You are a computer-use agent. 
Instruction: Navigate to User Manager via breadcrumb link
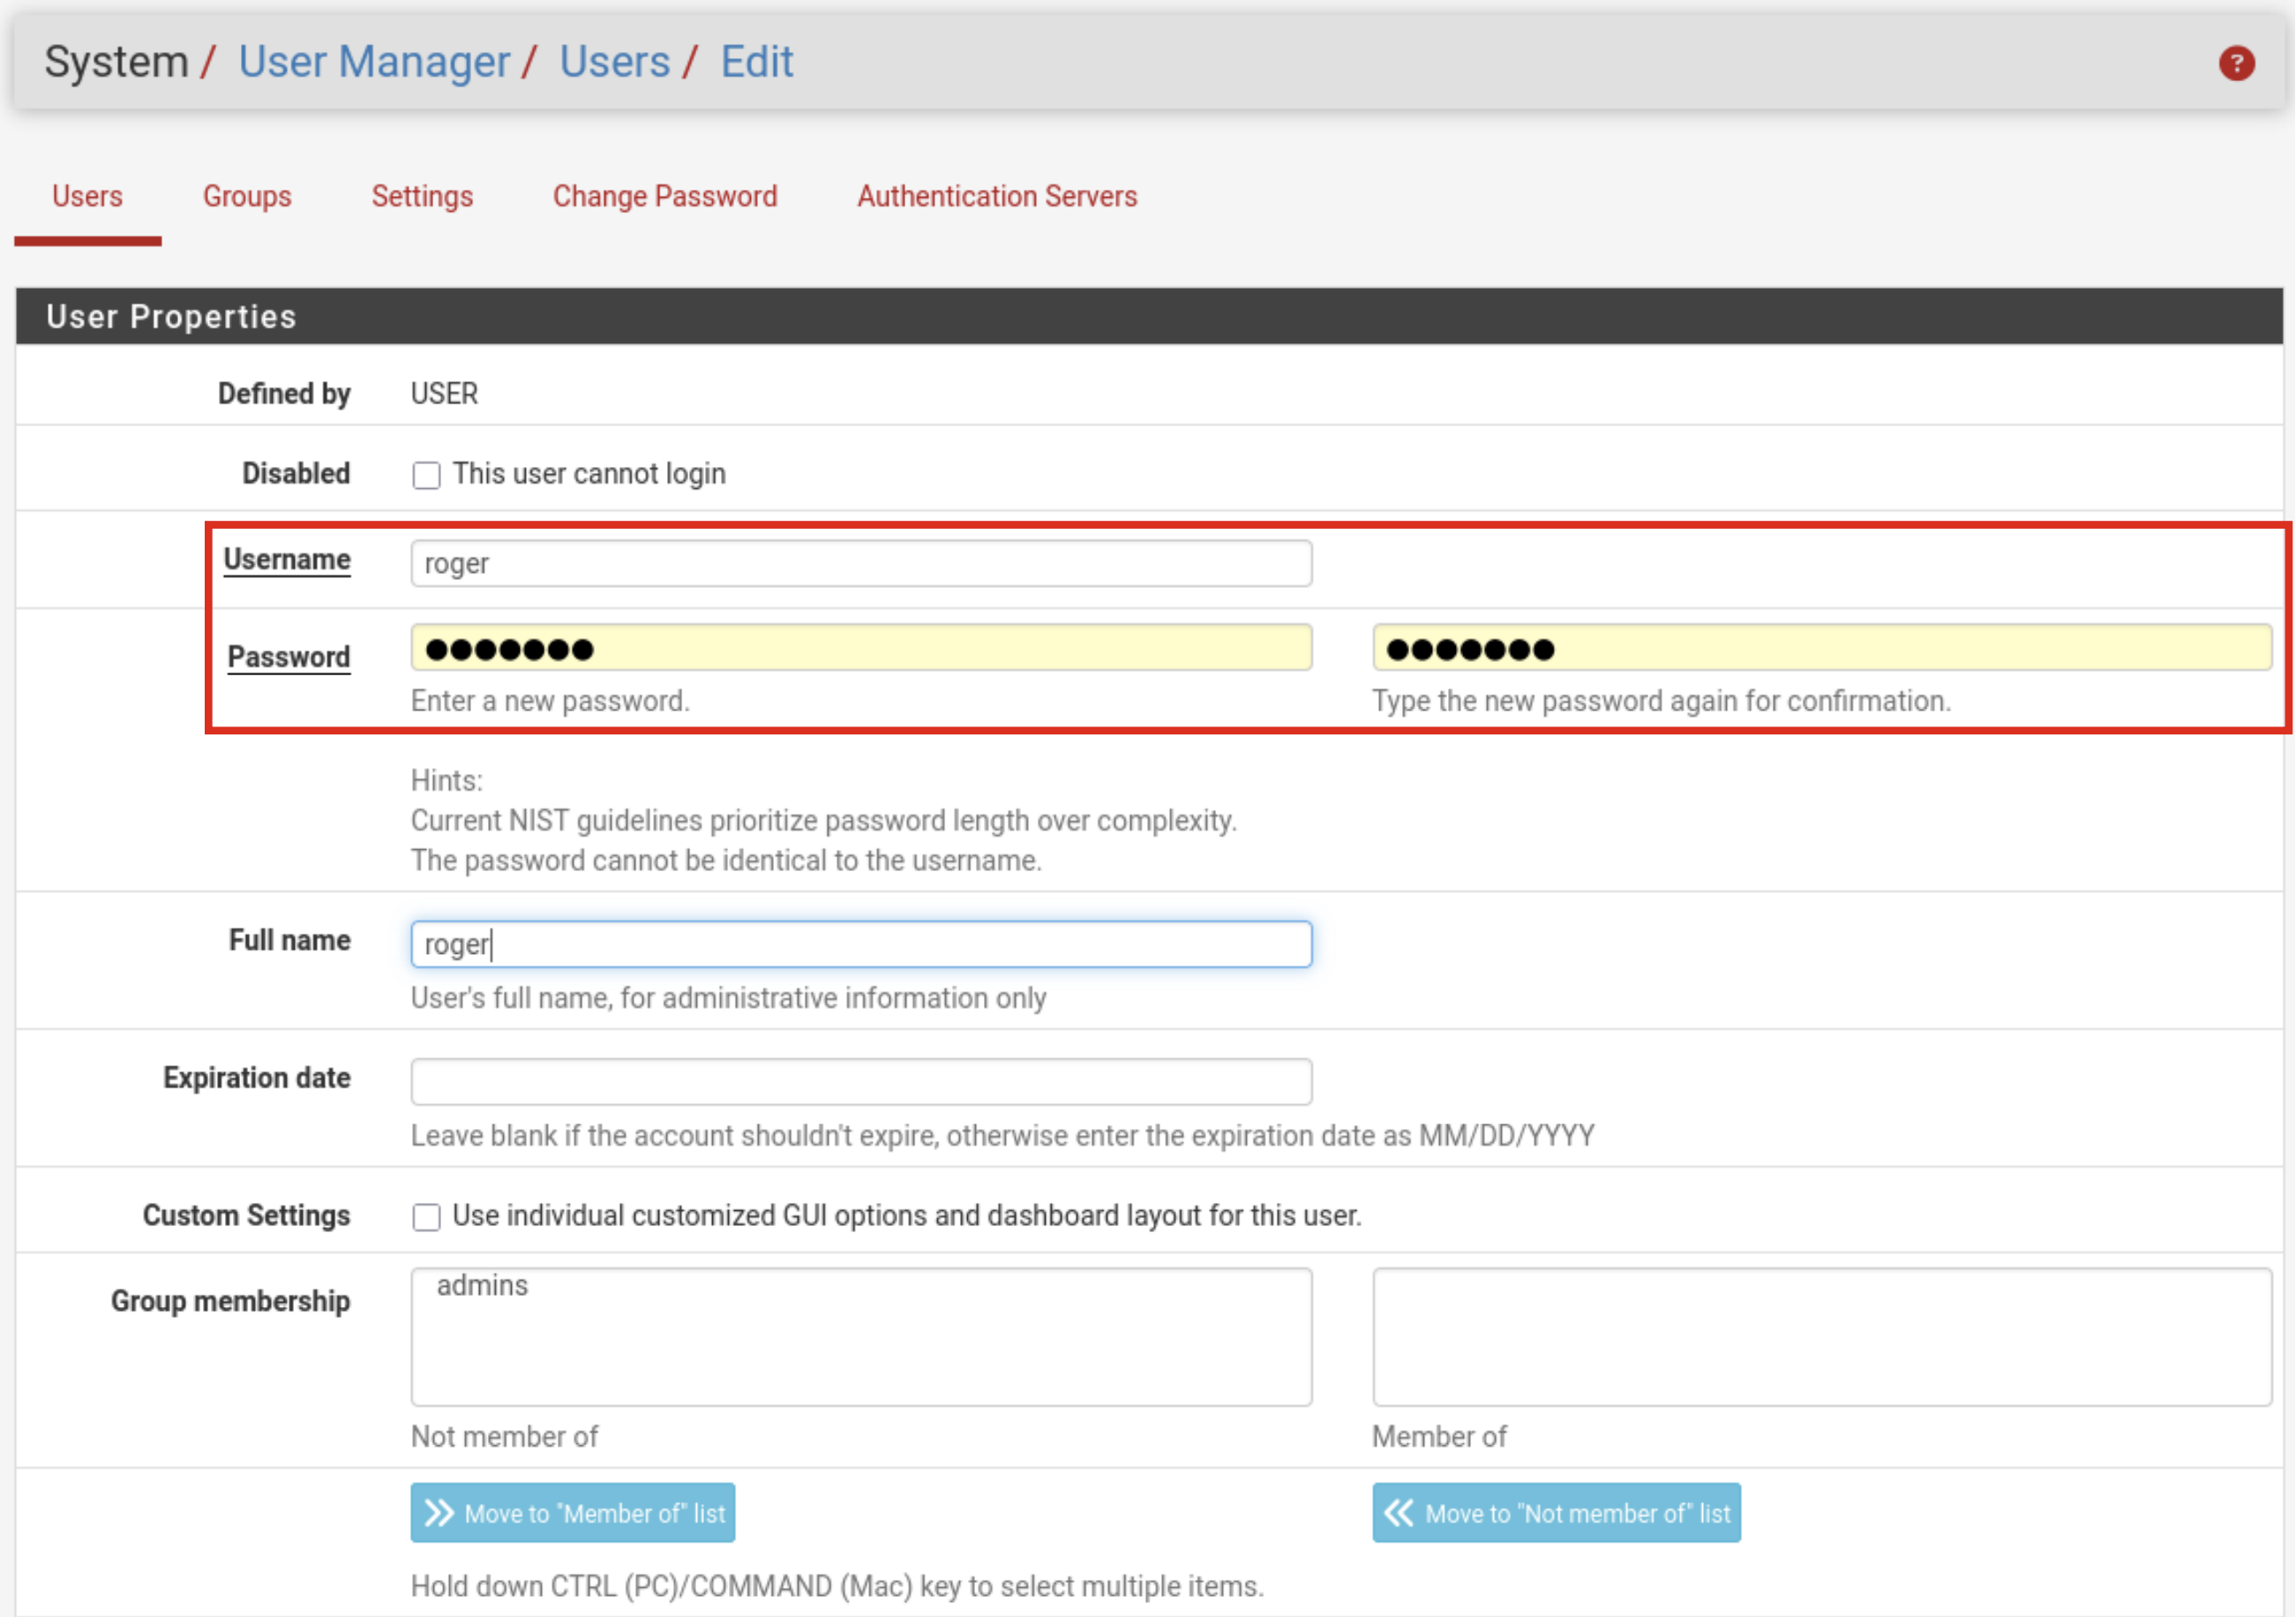(x=374, y=61)
